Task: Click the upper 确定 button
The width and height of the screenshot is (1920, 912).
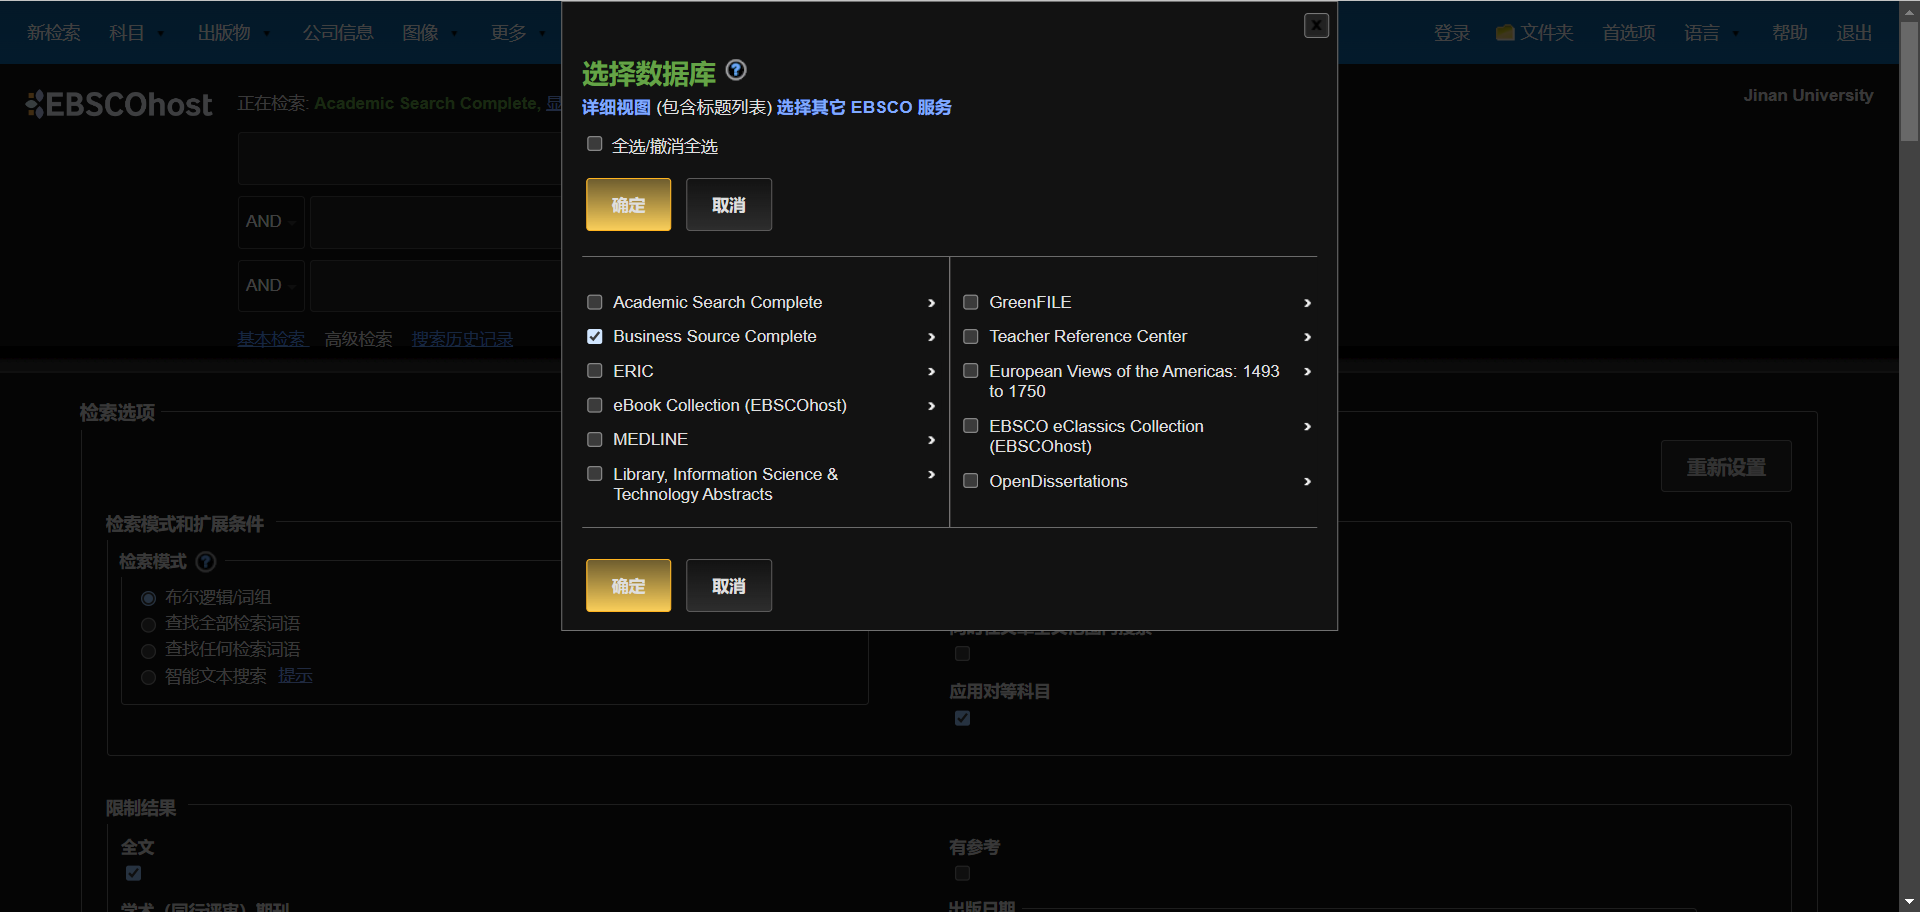Action: pos(628,205)
